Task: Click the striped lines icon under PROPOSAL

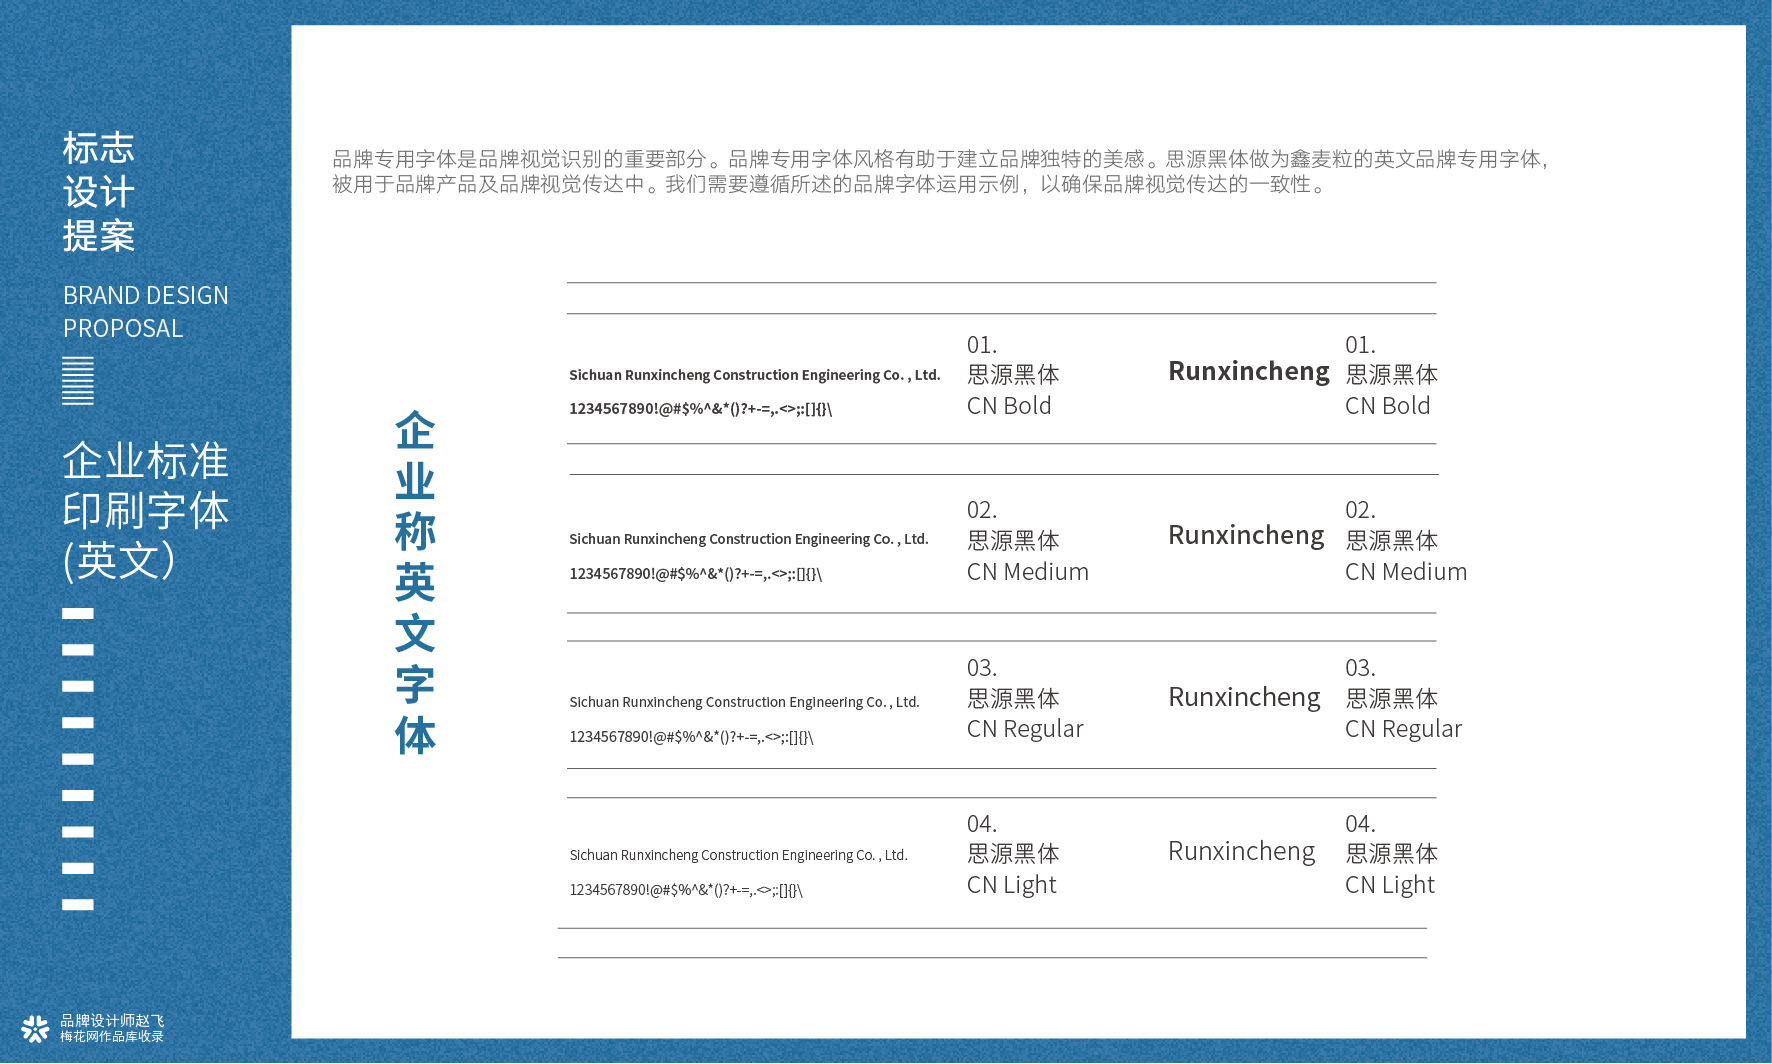Action: coord(78,381)
